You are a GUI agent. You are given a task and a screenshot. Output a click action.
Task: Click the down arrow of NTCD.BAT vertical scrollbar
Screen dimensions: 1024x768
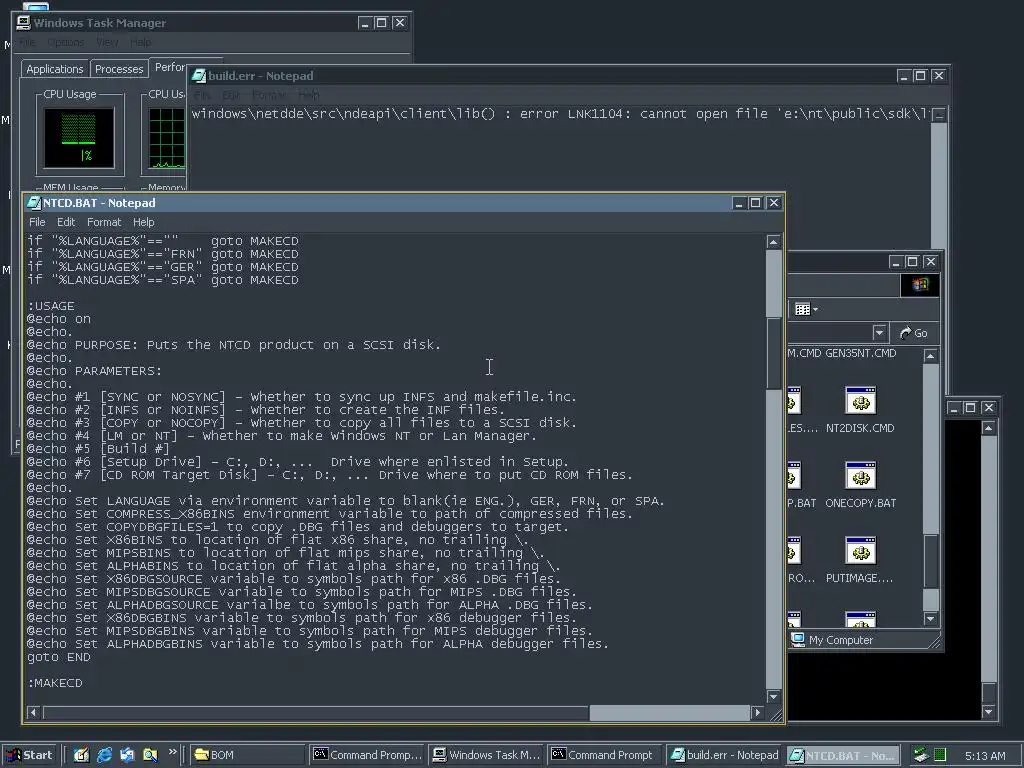point(773,696)
